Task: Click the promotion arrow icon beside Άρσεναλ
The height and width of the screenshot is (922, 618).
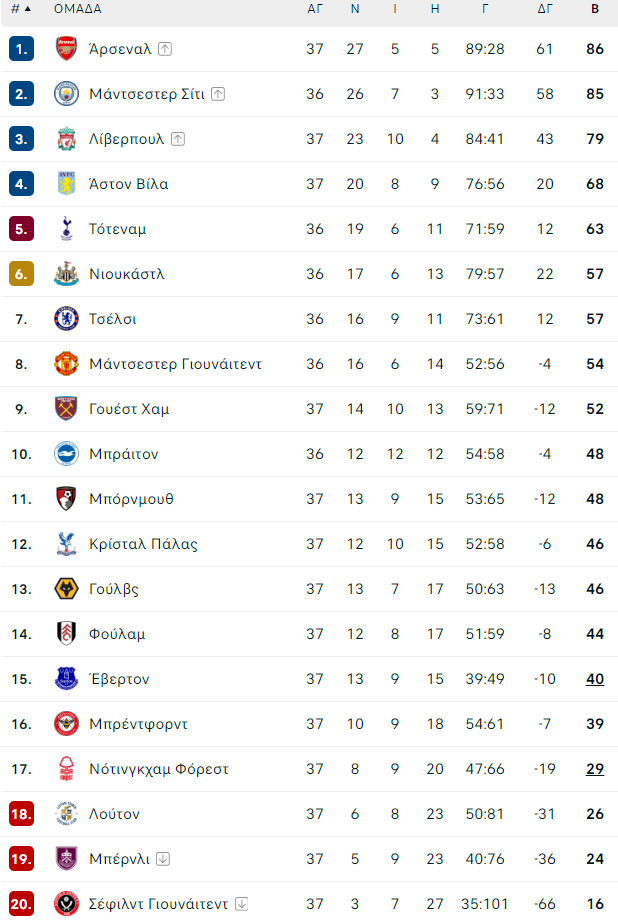Action: 165,49
